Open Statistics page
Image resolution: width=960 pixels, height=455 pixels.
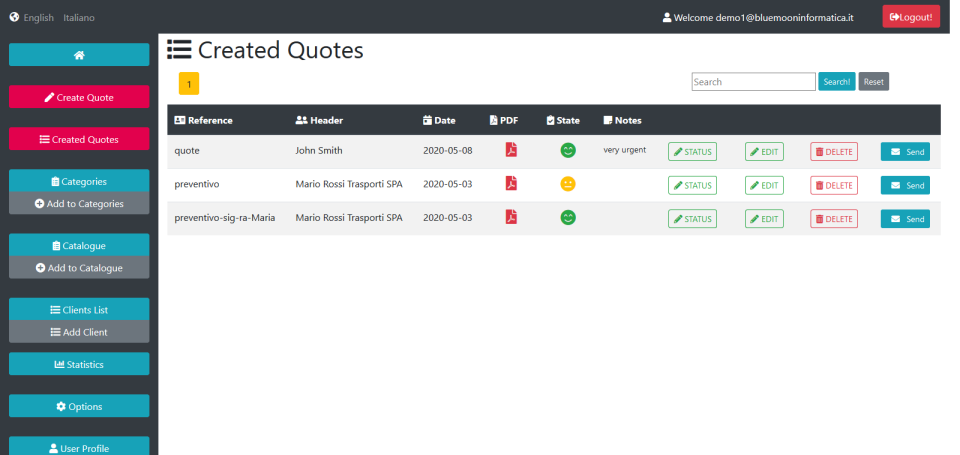pos(79,364)
